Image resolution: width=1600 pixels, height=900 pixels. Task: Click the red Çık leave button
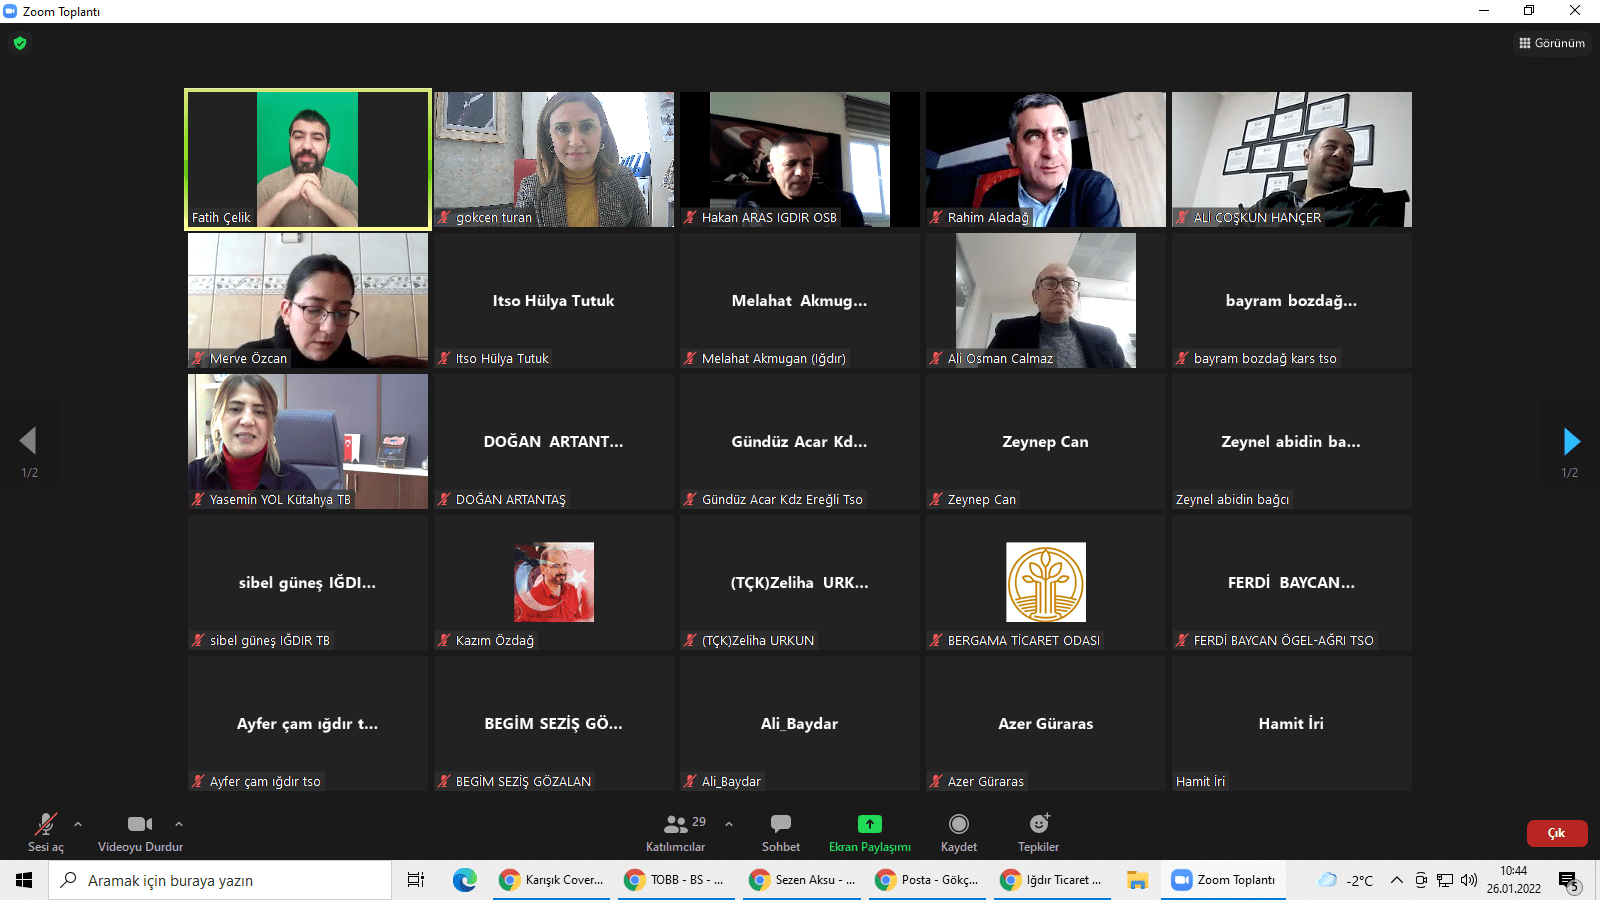coord(1556,833)
